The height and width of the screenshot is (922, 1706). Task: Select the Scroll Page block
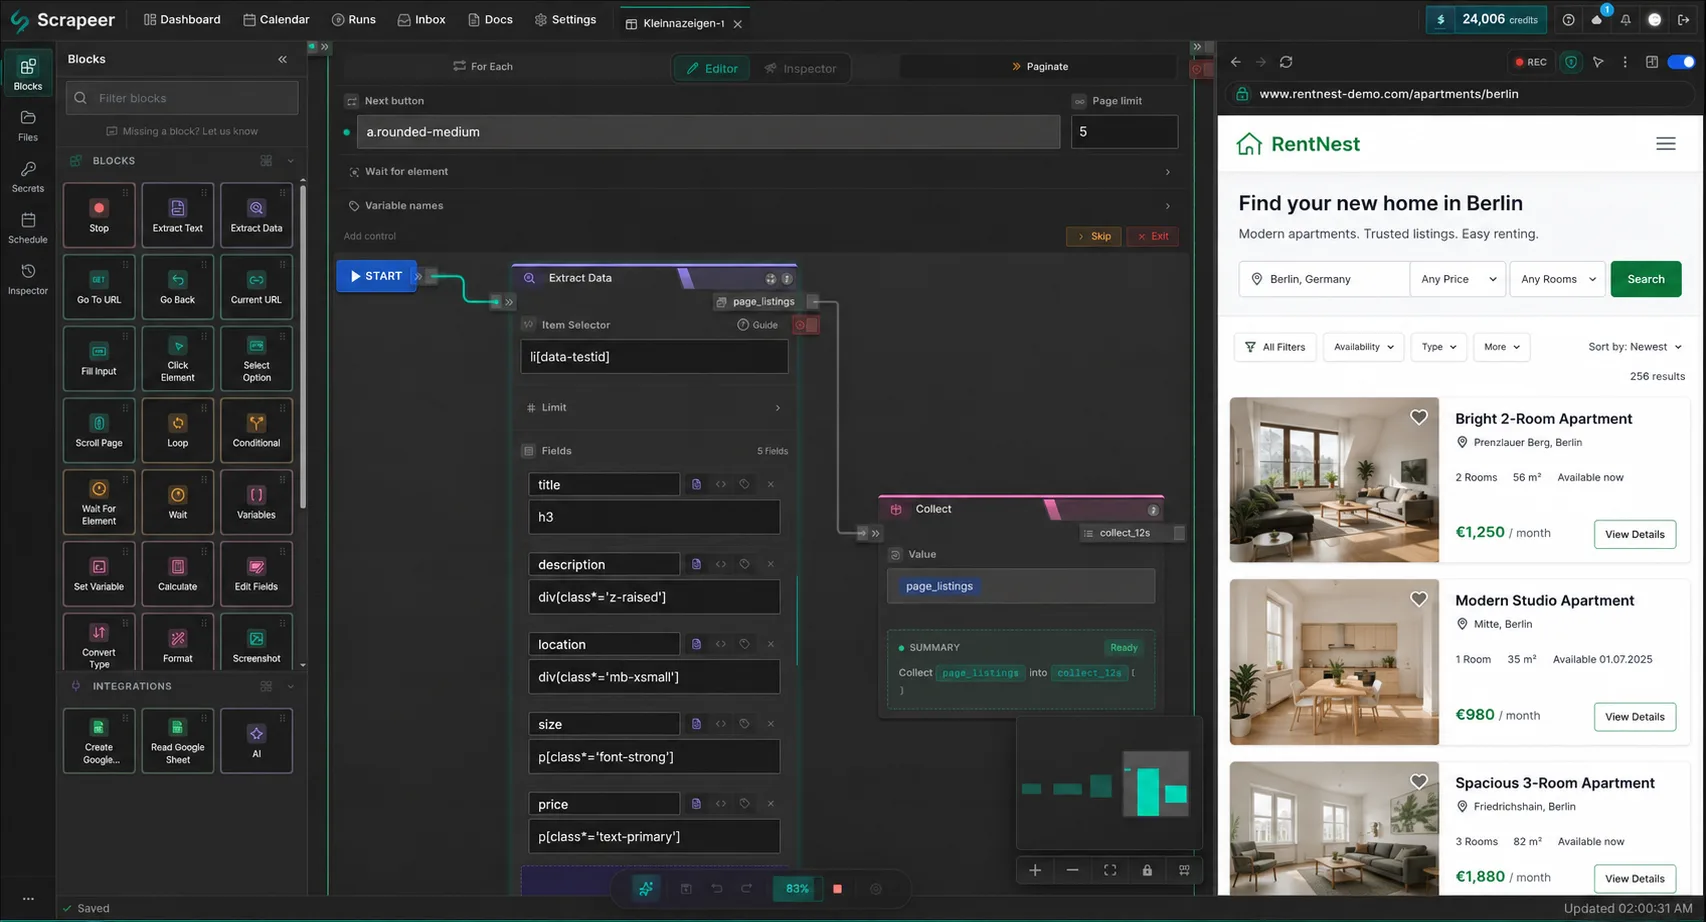coord(99,430)
